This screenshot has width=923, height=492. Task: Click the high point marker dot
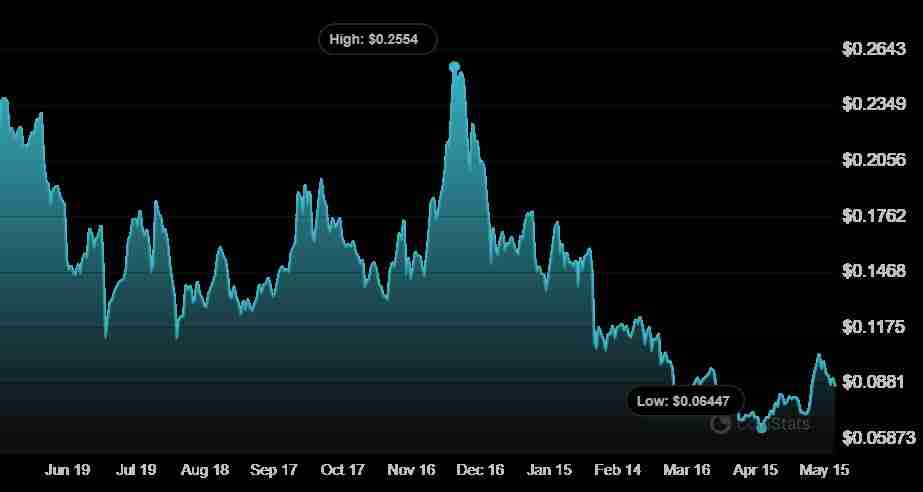point(455,67)
